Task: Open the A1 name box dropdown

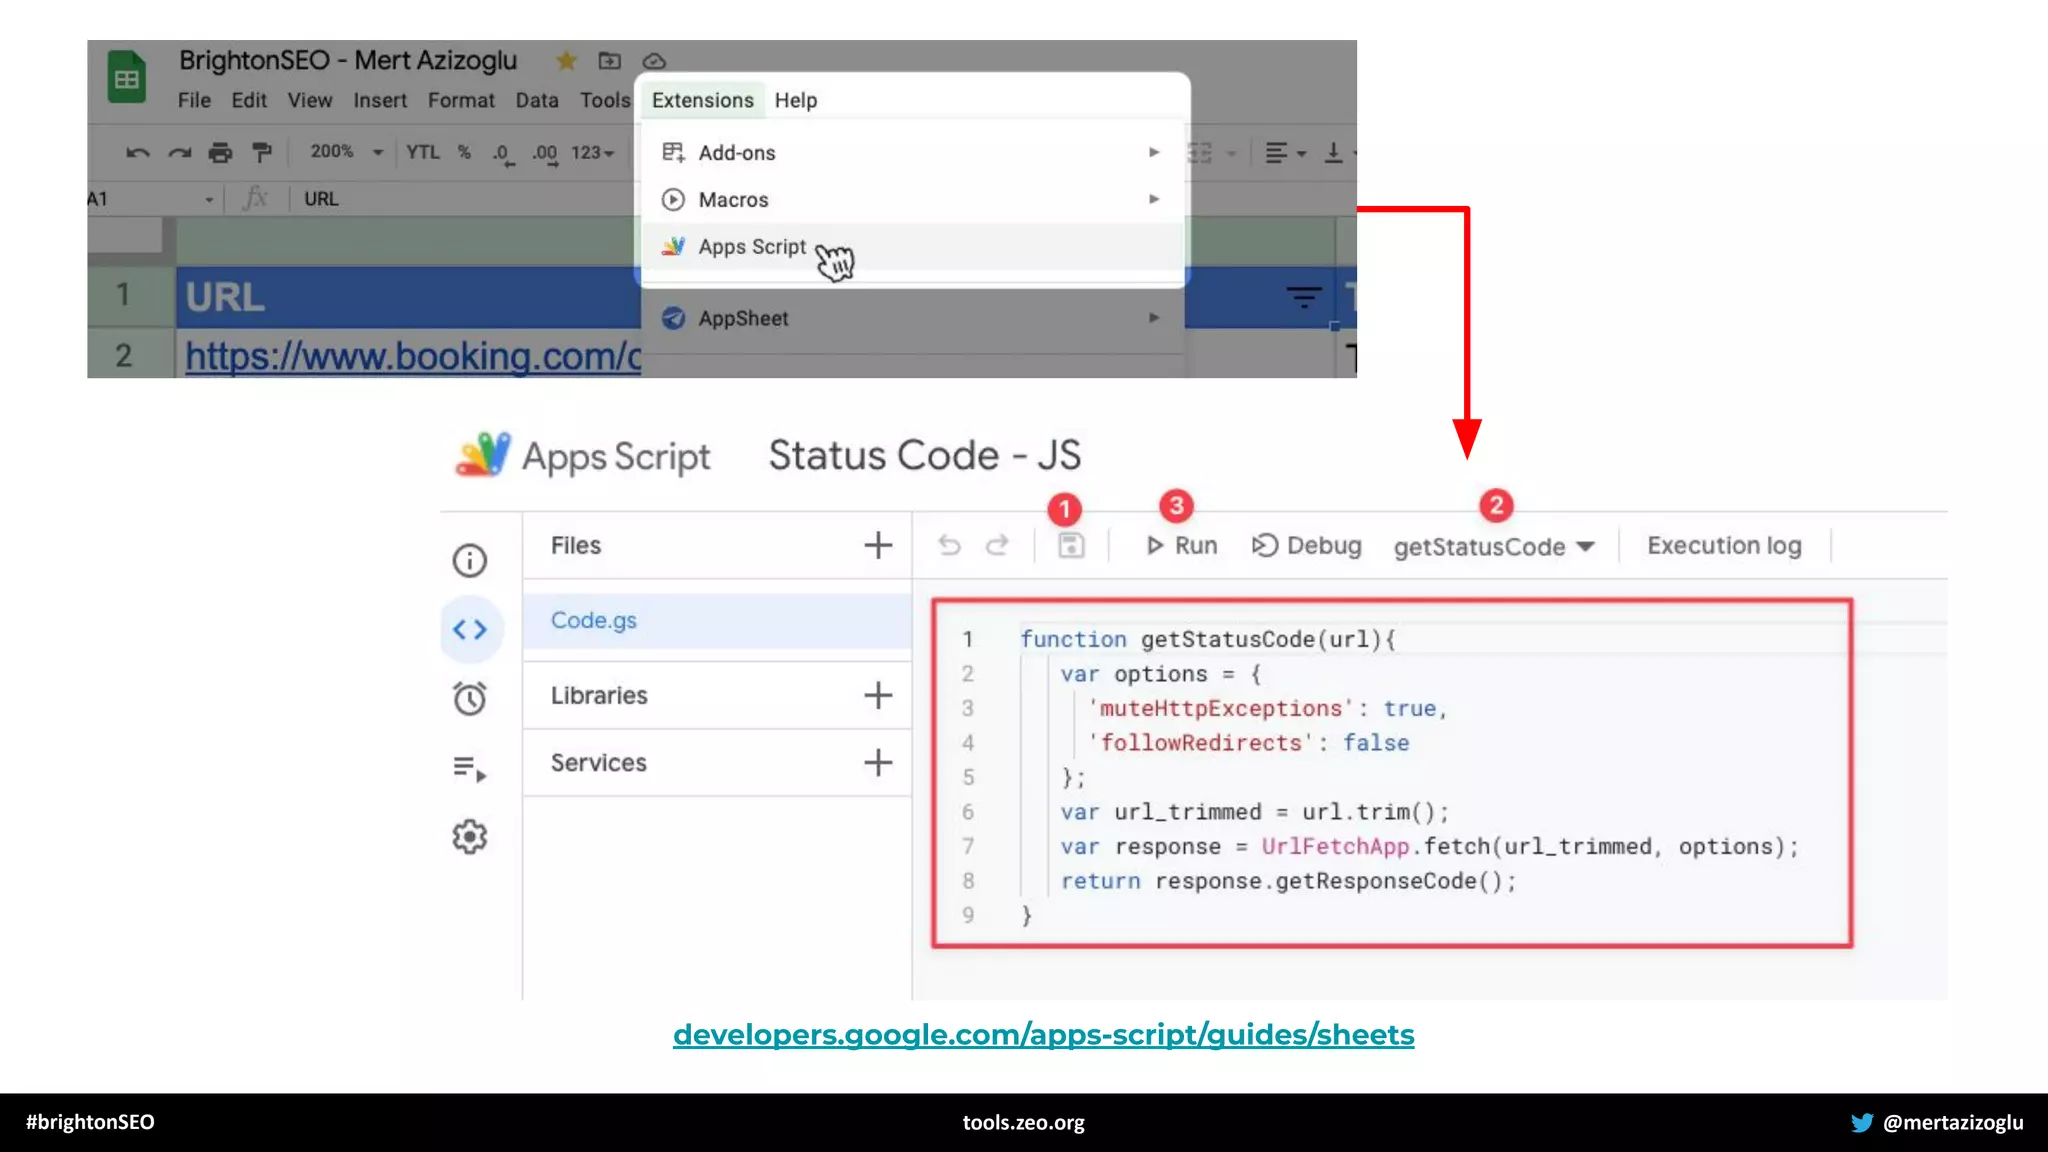Action: coord(209,199)
